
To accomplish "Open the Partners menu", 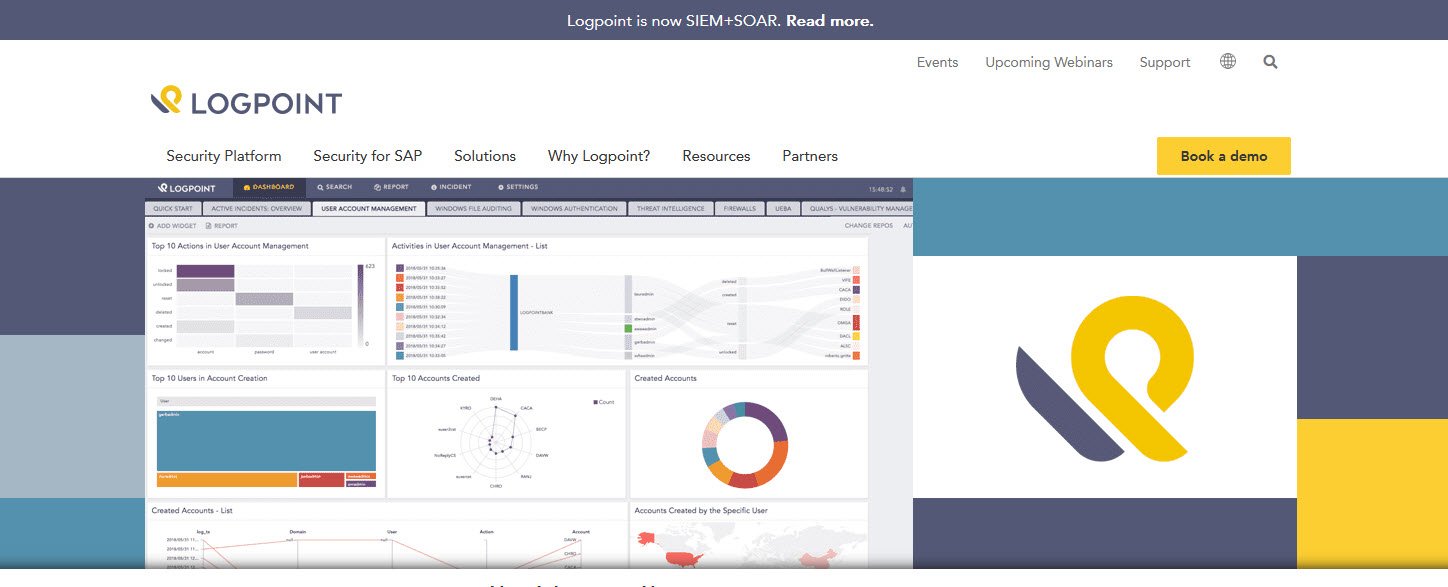I will pos(810,156).
